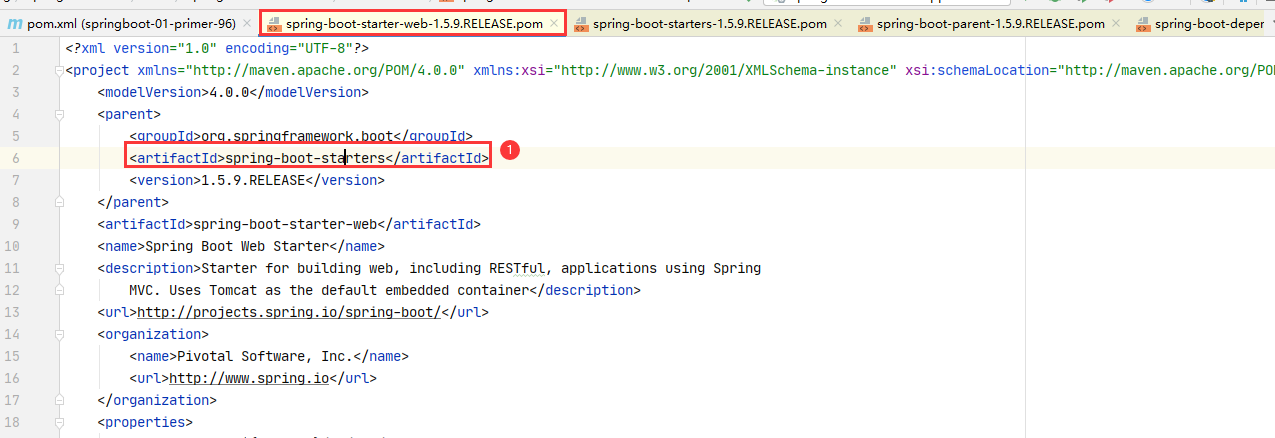This screenshot has height=438, width=1275.
Task: Collapse the parent element fold on line 4
Action: tap(60, 114)
